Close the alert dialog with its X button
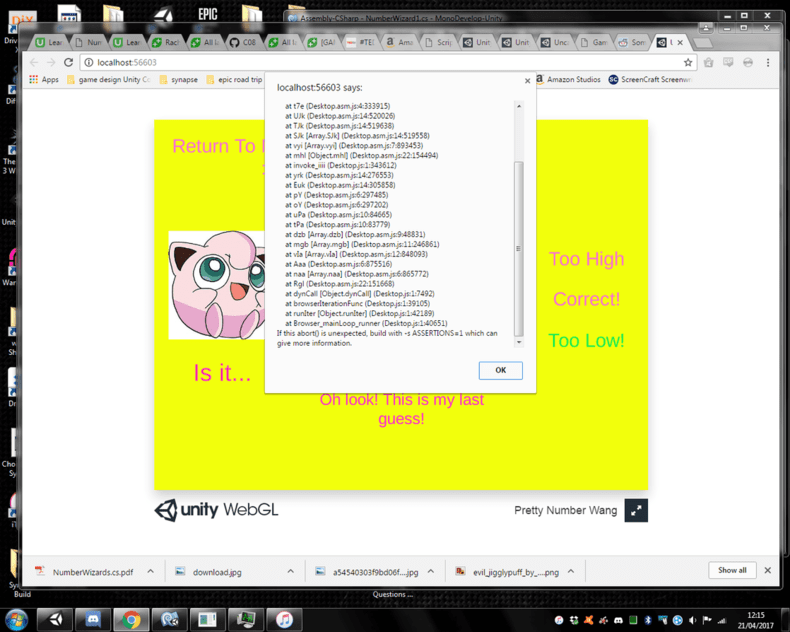The width and height of the screenshot is (790, 632). point(528,81)
